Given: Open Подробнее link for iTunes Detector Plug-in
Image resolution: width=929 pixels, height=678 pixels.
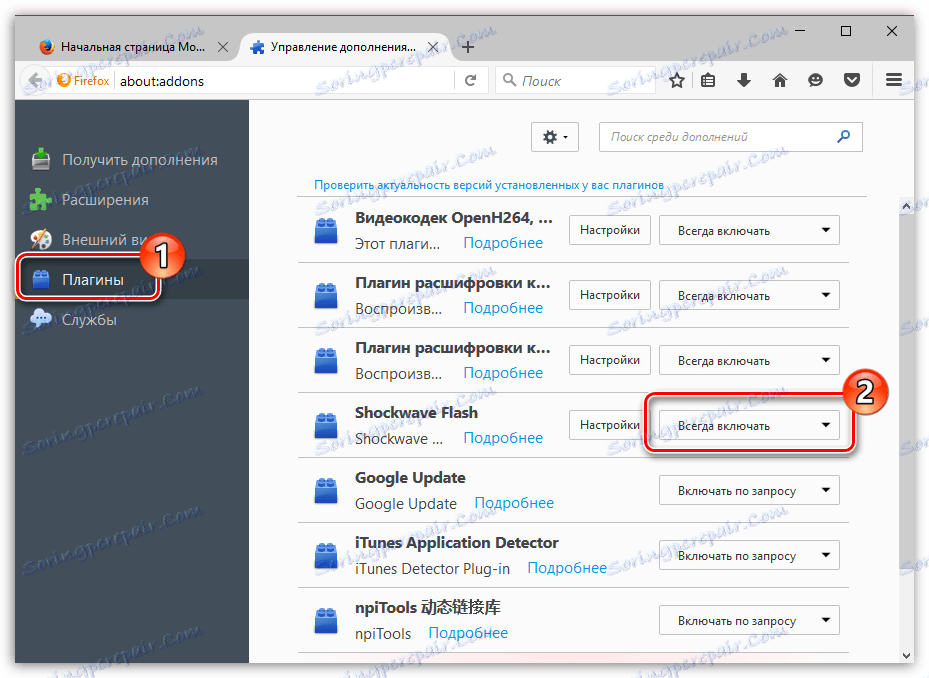Looking at the screenshot, I should (x=567, y=568).
